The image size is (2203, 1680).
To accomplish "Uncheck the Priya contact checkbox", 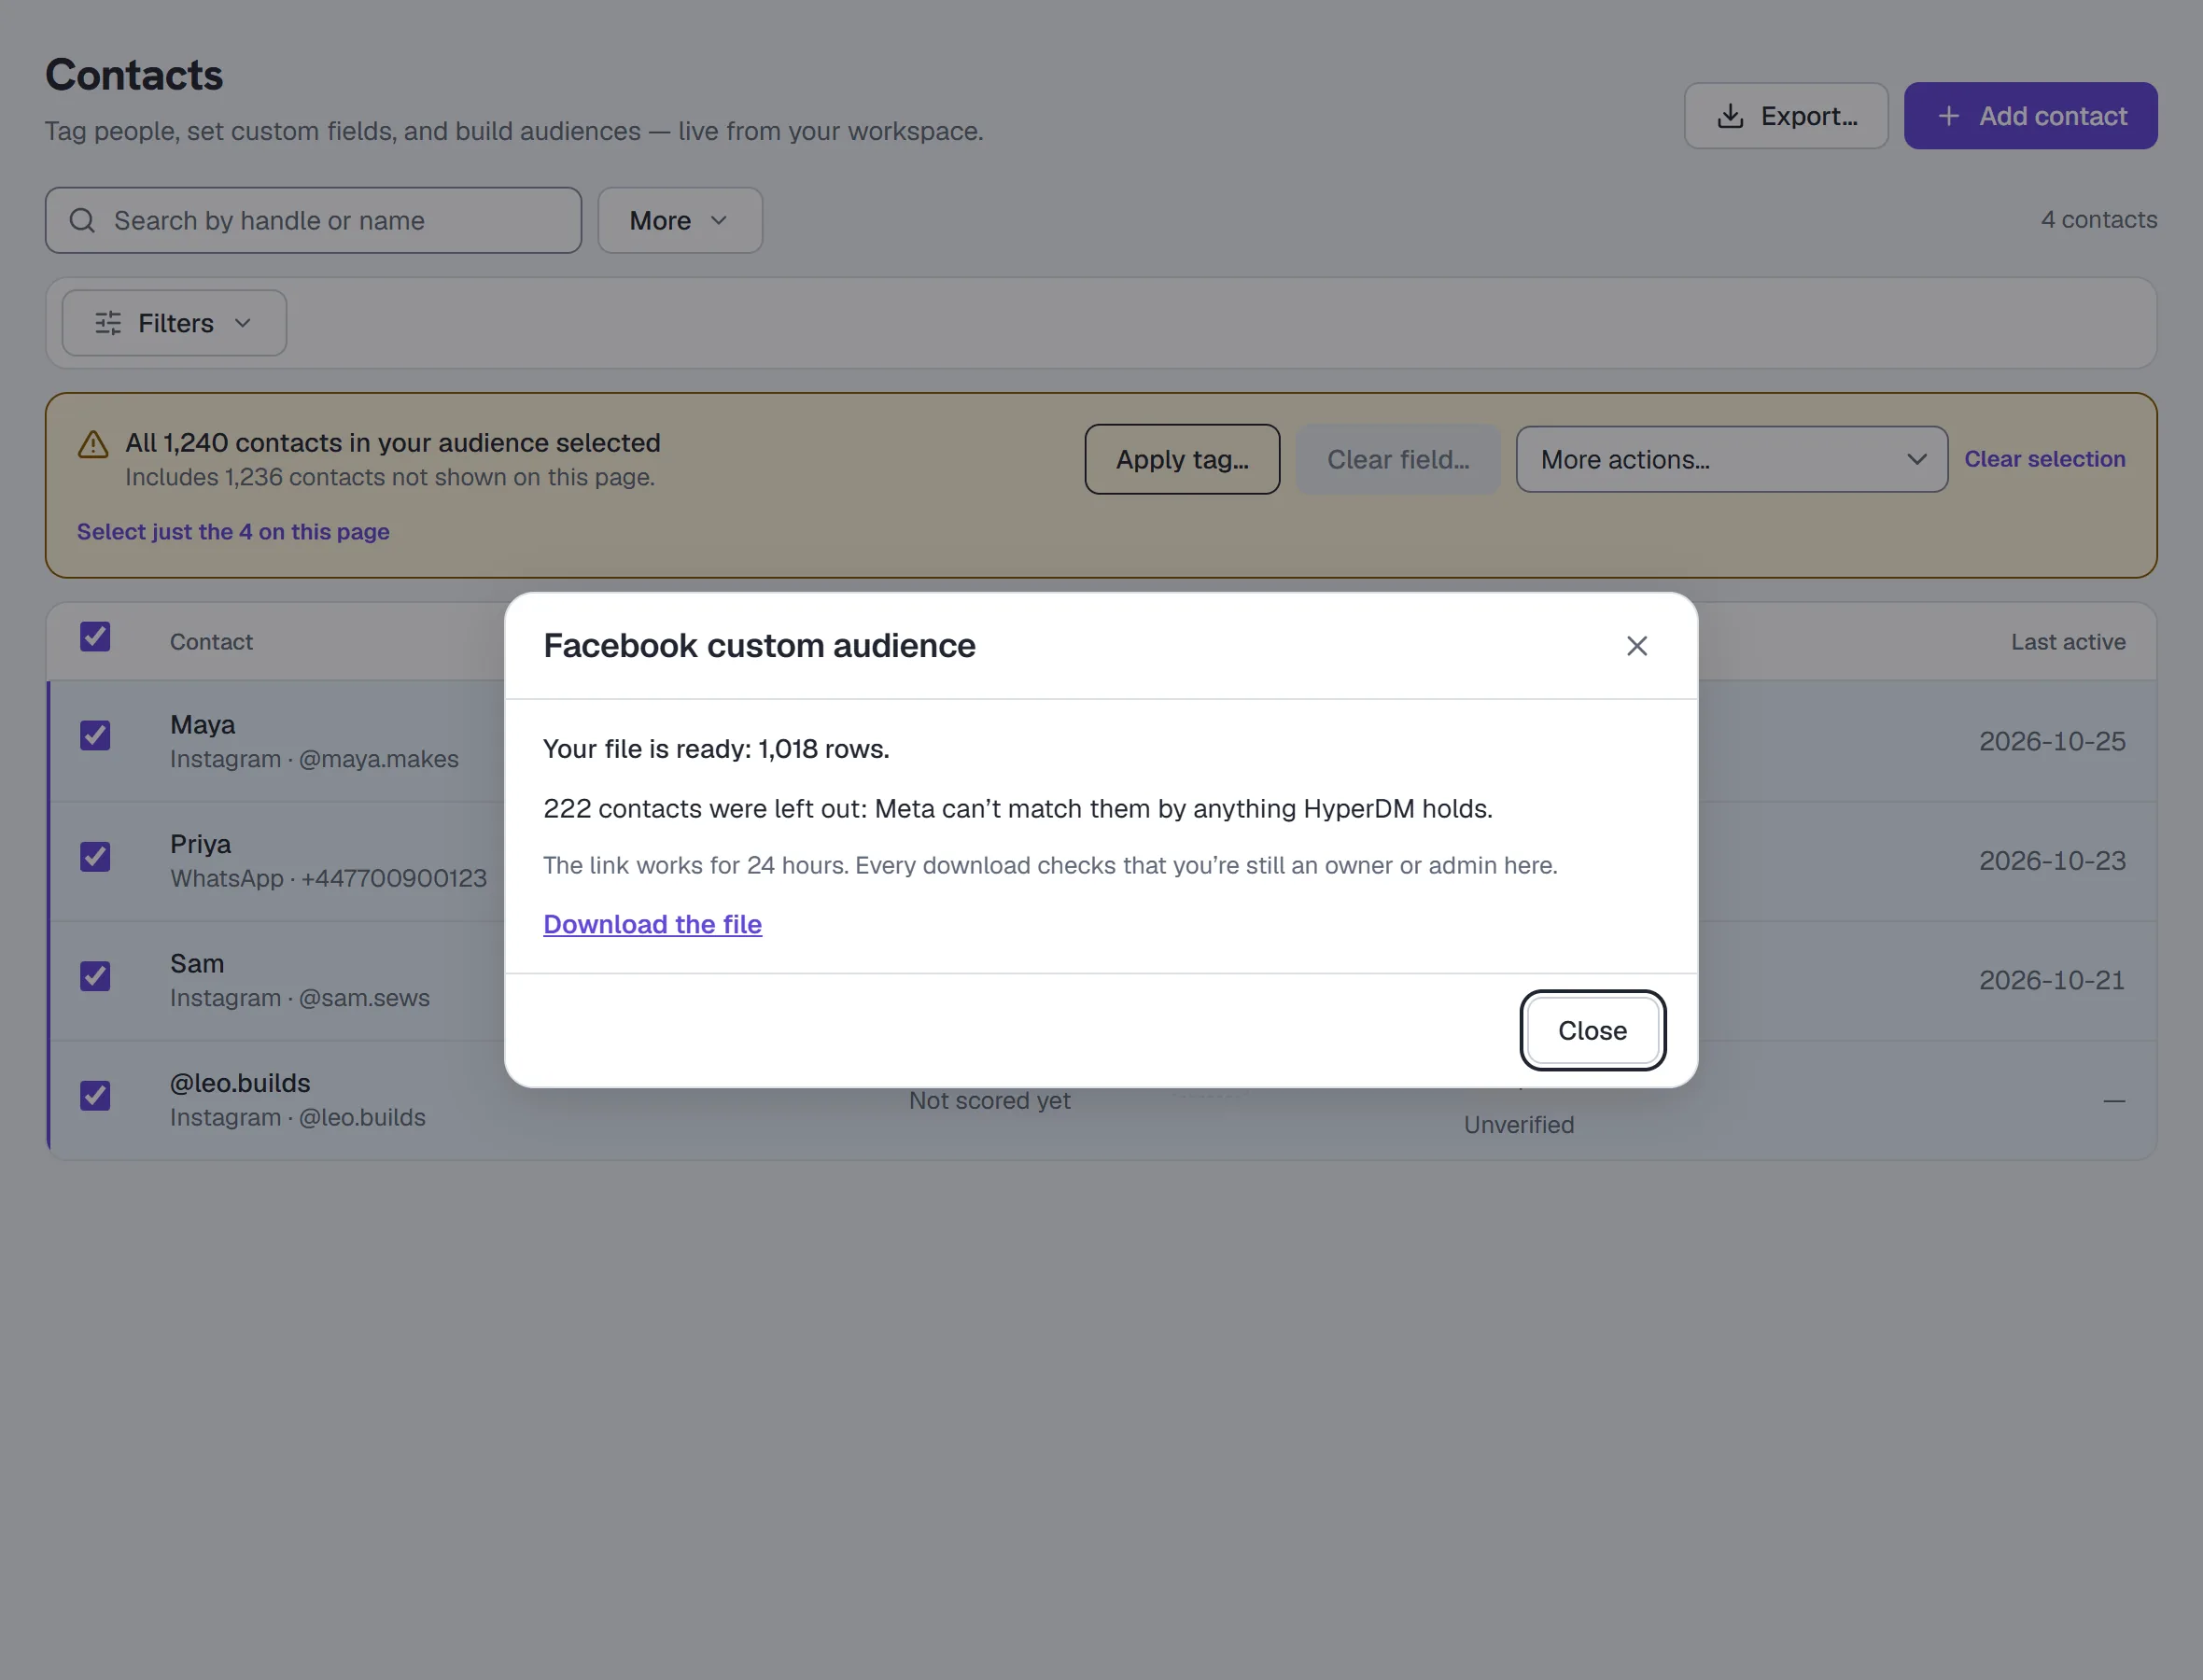I will coord(95,857).
